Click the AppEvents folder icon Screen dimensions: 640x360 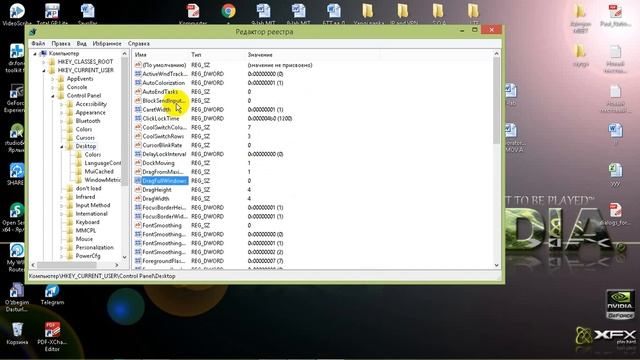[61, 79]
